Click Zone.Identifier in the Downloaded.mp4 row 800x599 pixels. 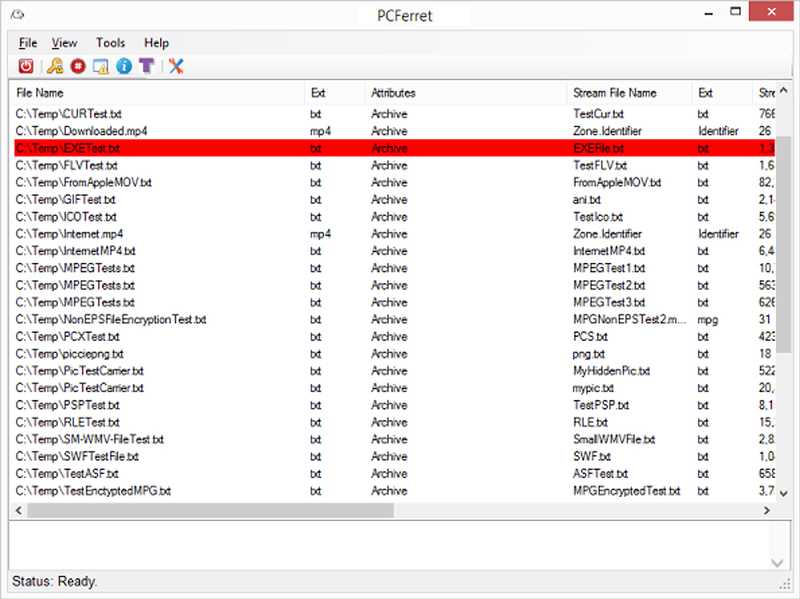point(607,131)
